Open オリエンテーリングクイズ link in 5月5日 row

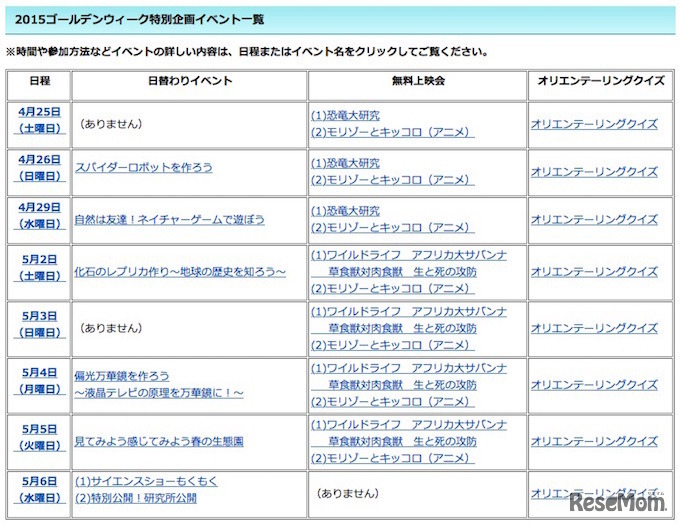coord(595,441)
